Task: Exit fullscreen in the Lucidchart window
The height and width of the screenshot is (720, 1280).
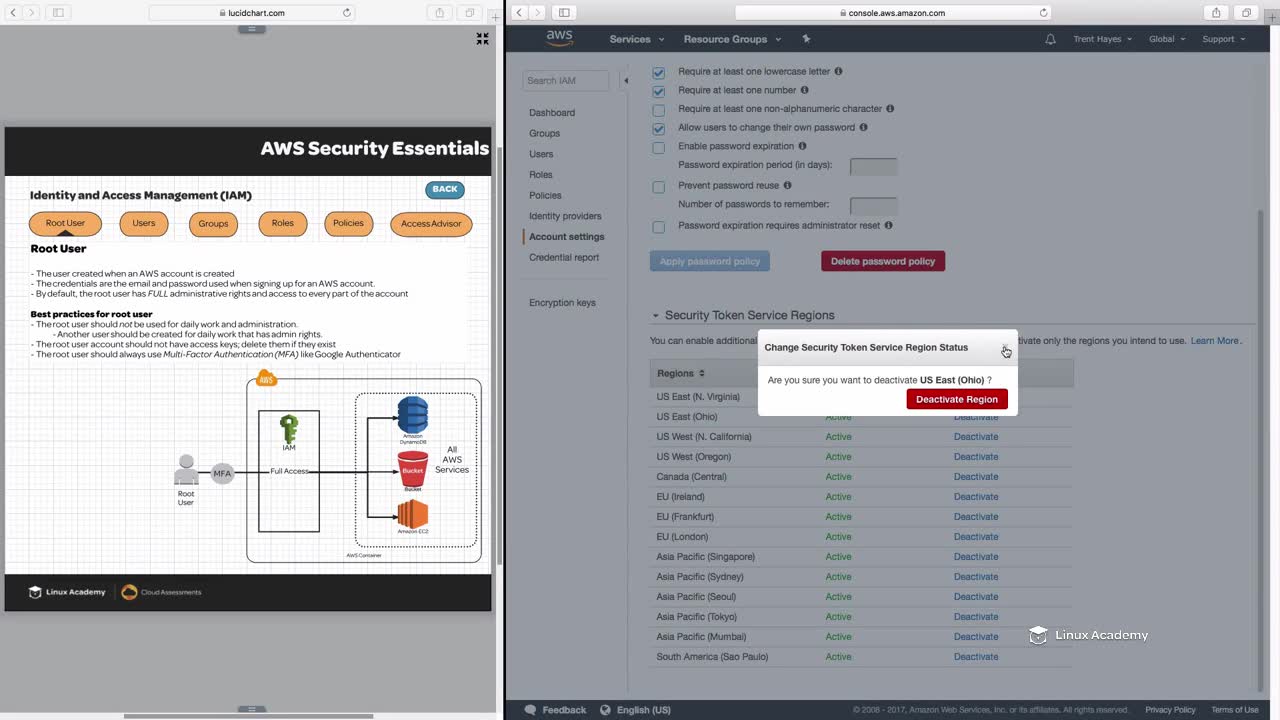Action: coord(482,39)
